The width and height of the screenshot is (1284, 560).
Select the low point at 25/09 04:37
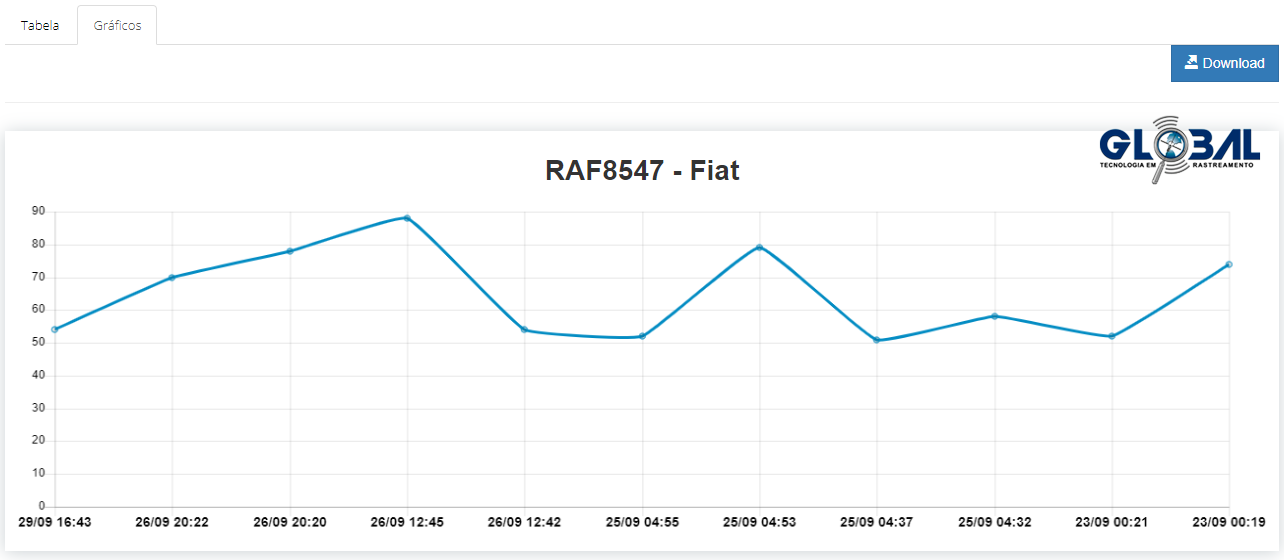[876, 340]
